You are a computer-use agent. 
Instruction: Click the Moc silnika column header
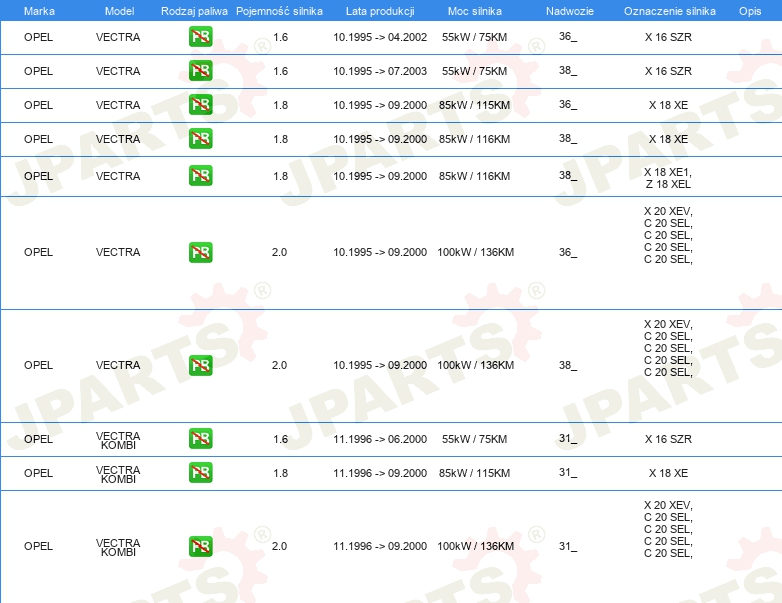tap(475, 11)
